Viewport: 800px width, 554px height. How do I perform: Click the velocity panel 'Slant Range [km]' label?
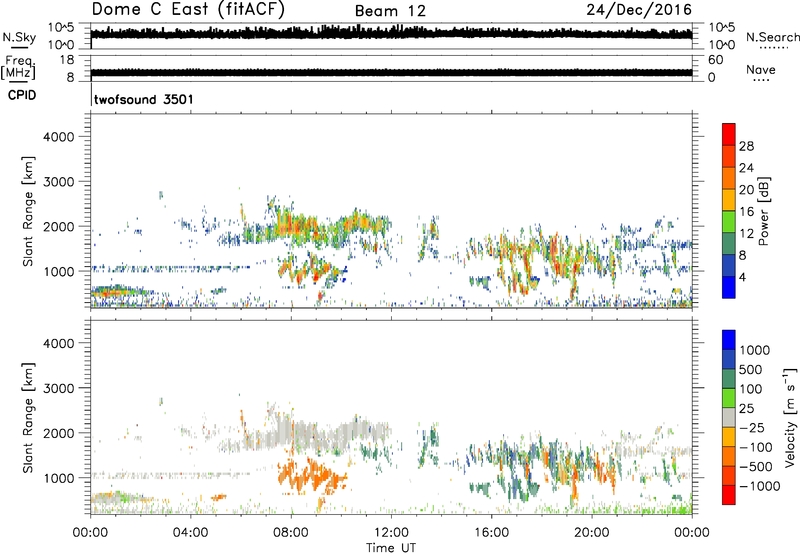tap(28, 418)
